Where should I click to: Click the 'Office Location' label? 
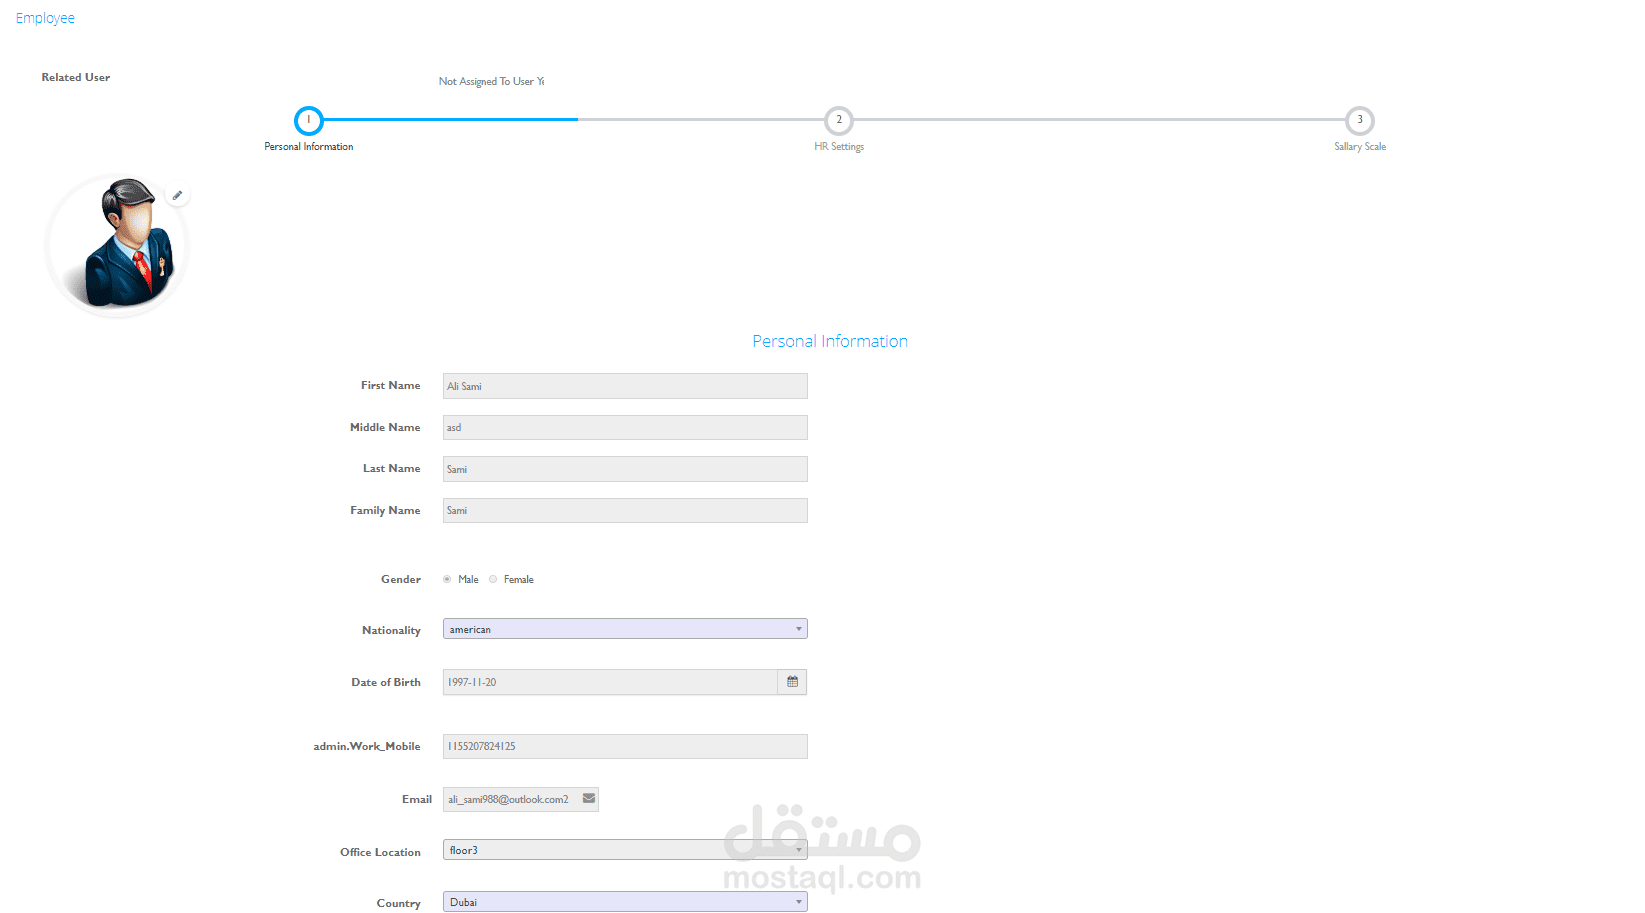pyautogui.click(x=380, y=852)
